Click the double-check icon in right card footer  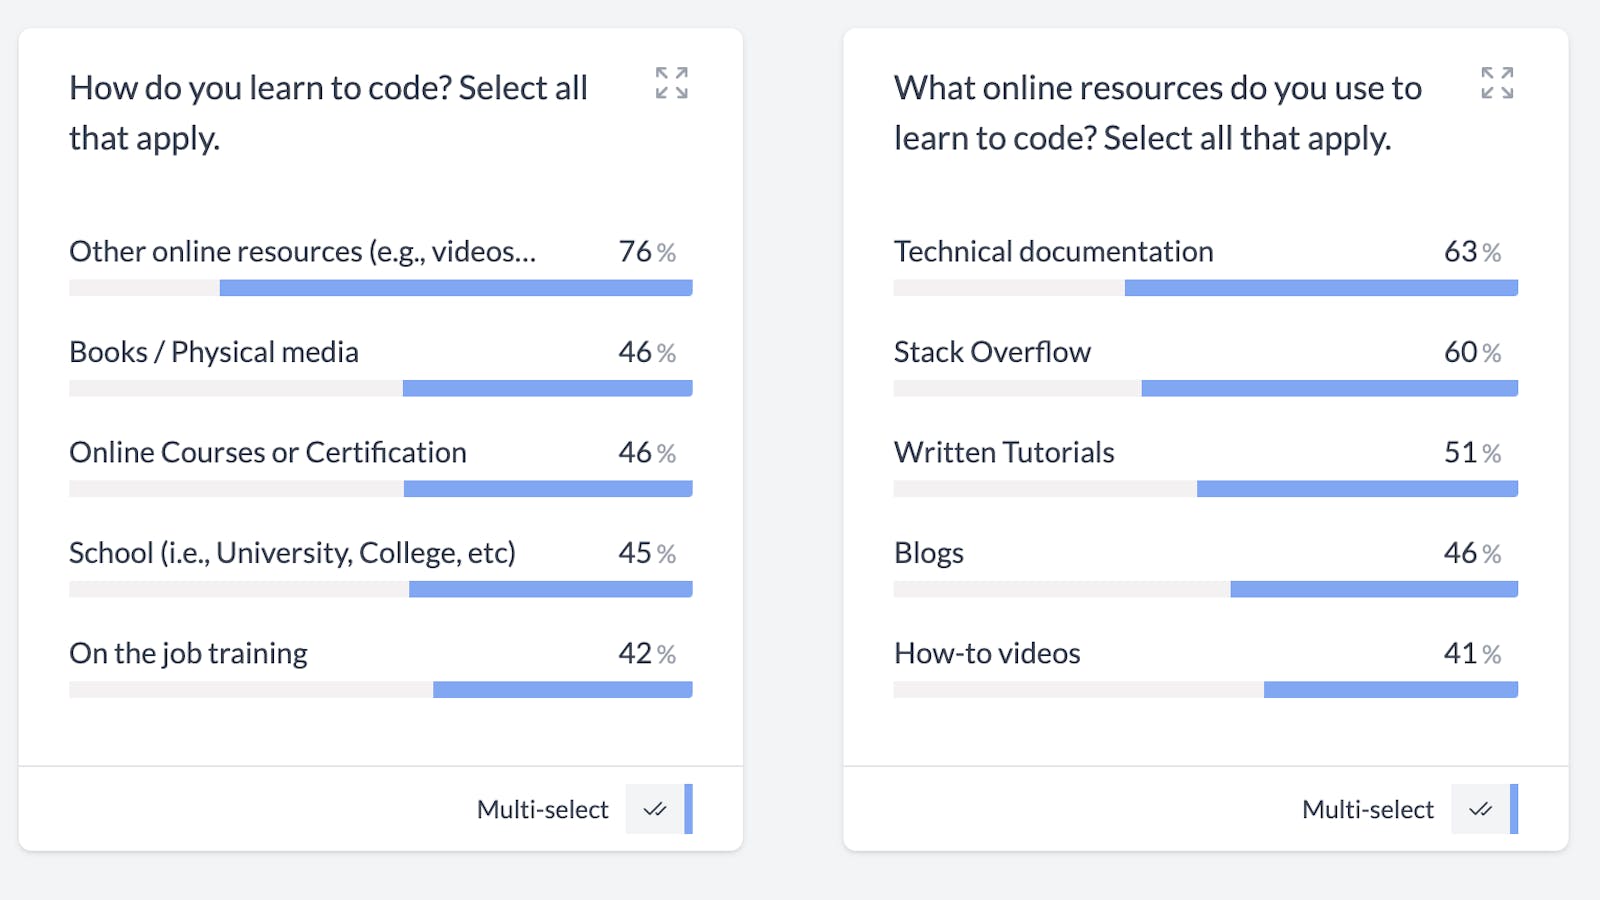click(x=1480, y=809)
